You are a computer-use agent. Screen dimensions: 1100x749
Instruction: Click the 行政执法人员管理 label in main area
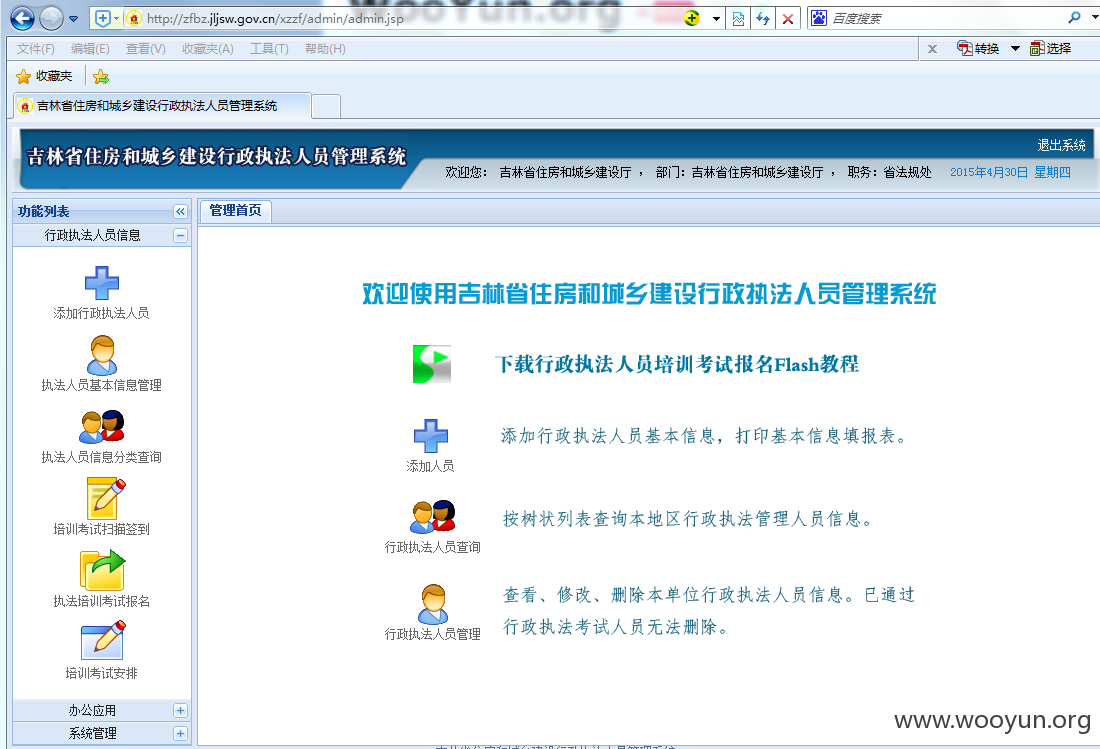(433, 634)
